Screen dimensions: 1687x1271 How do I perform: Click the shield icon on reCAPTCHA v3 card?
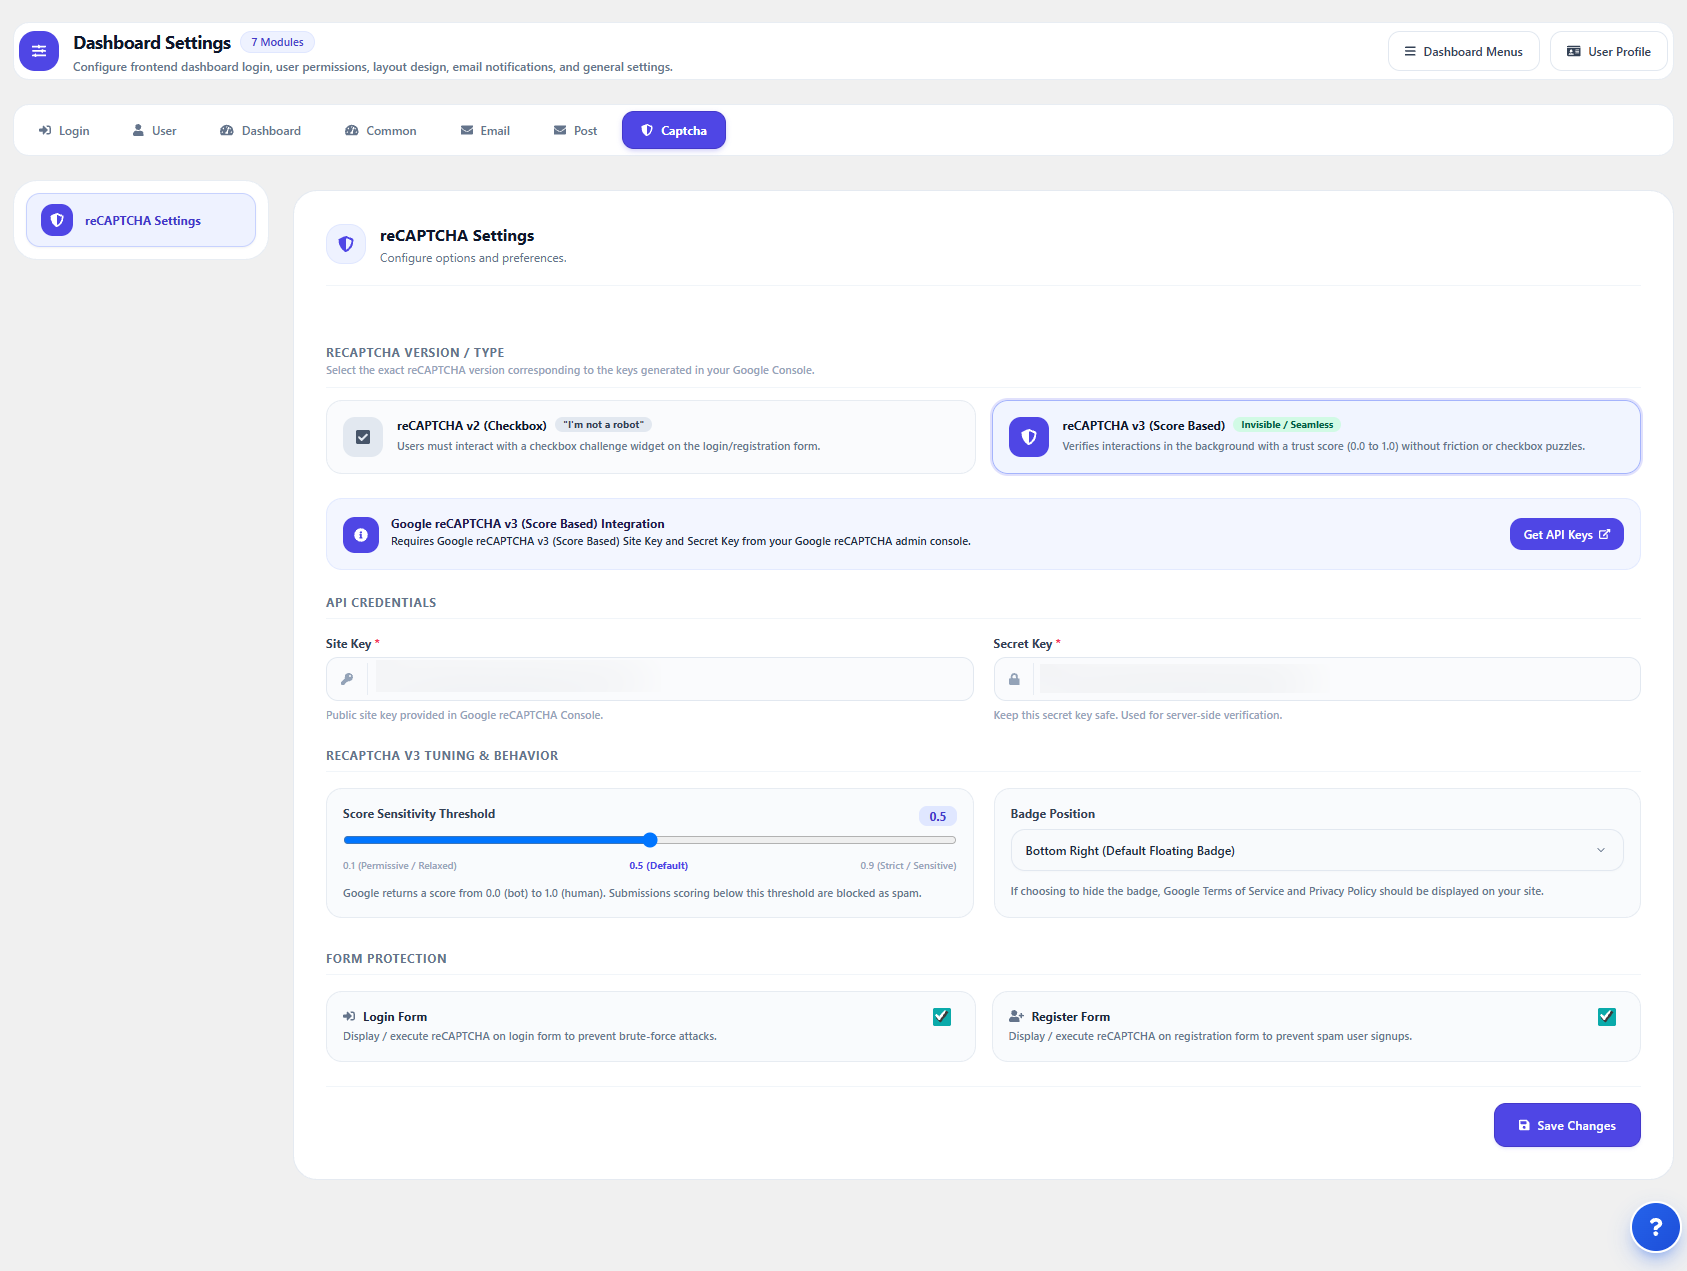1029,437
